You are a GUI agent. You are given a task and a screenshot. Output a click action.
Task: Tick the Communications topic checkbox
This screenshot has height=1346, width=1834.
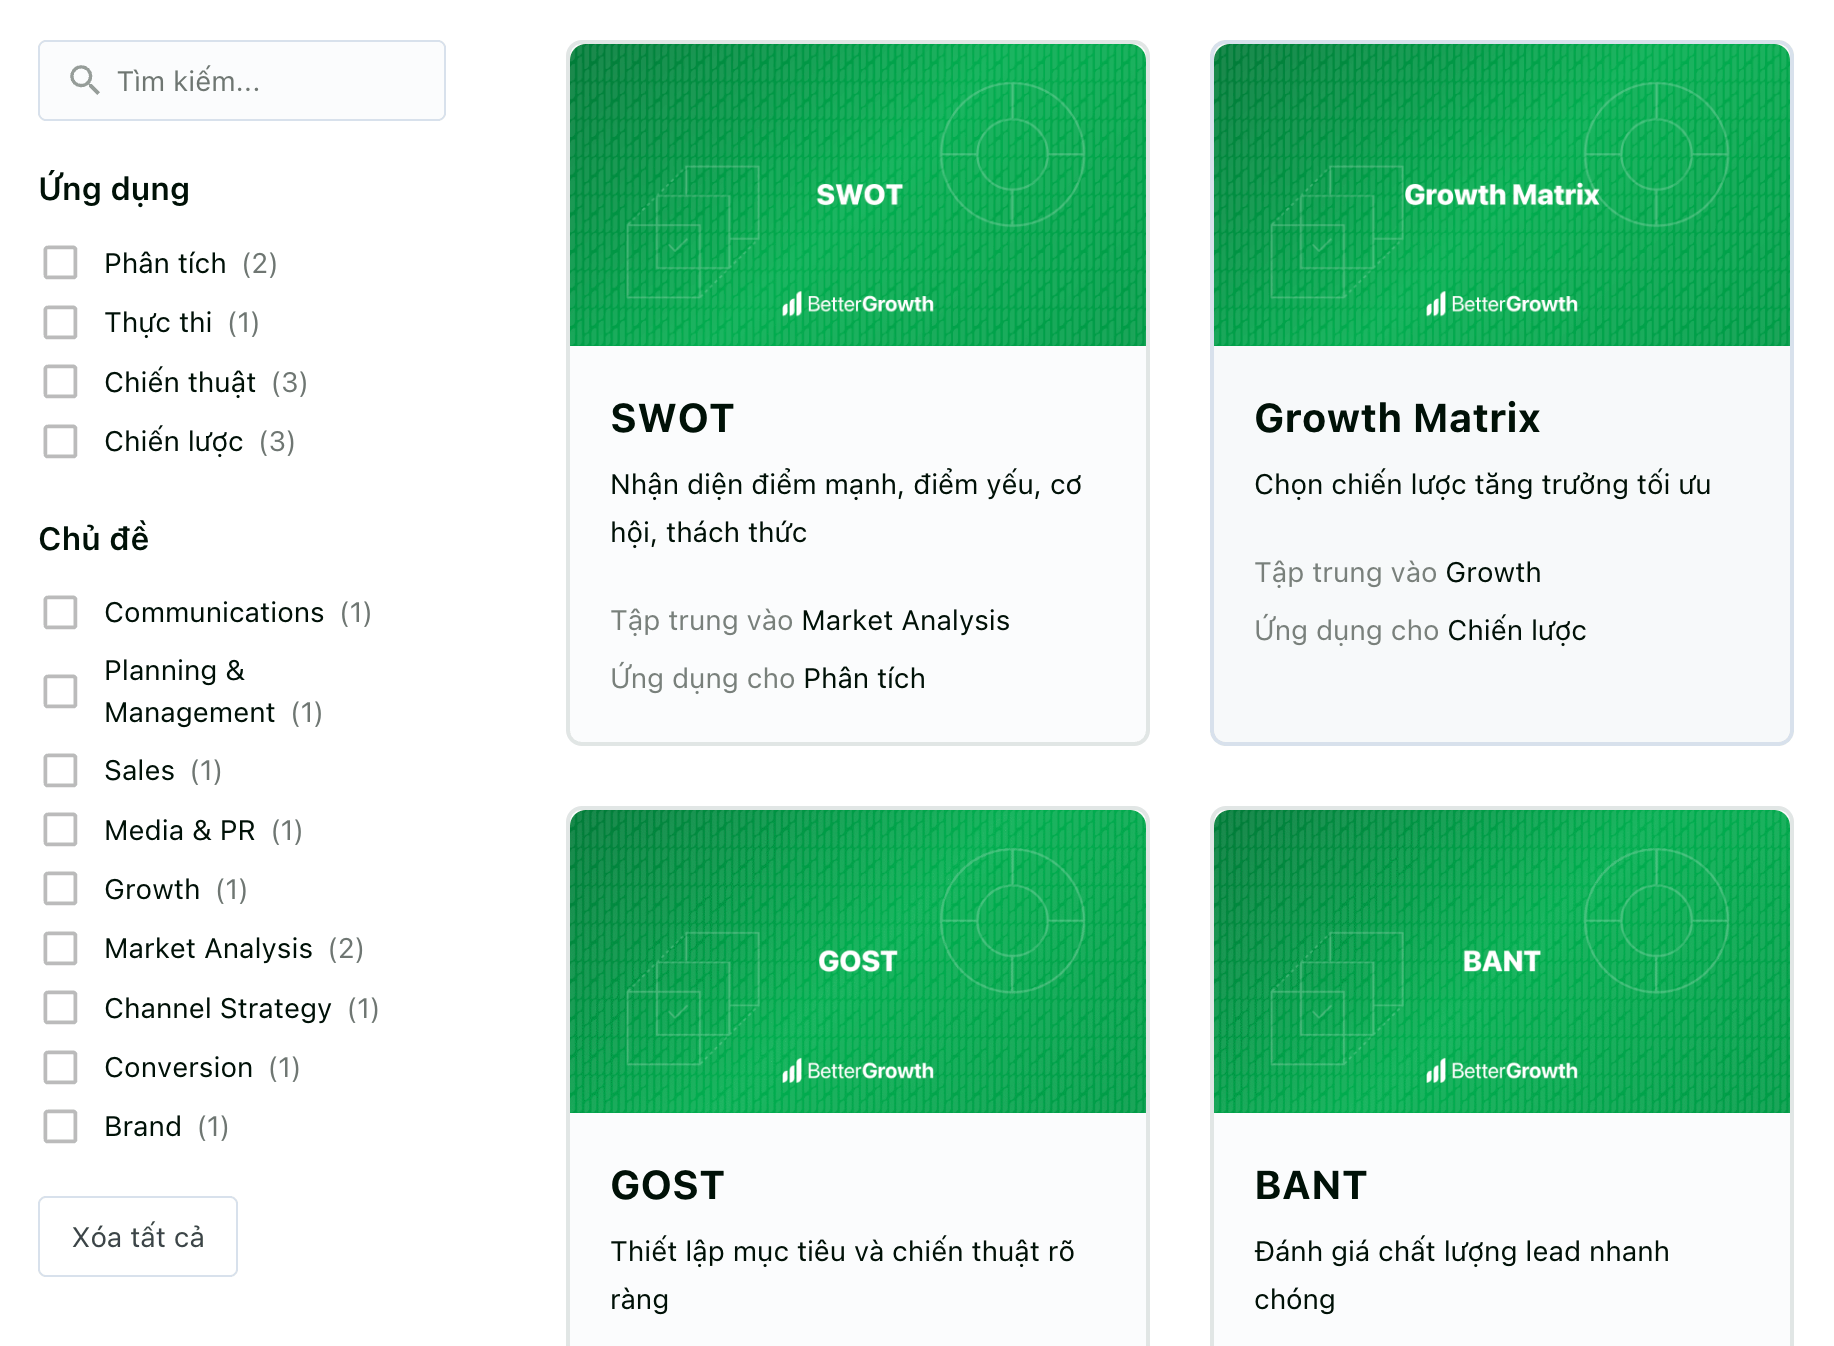[x=61, y=612]
